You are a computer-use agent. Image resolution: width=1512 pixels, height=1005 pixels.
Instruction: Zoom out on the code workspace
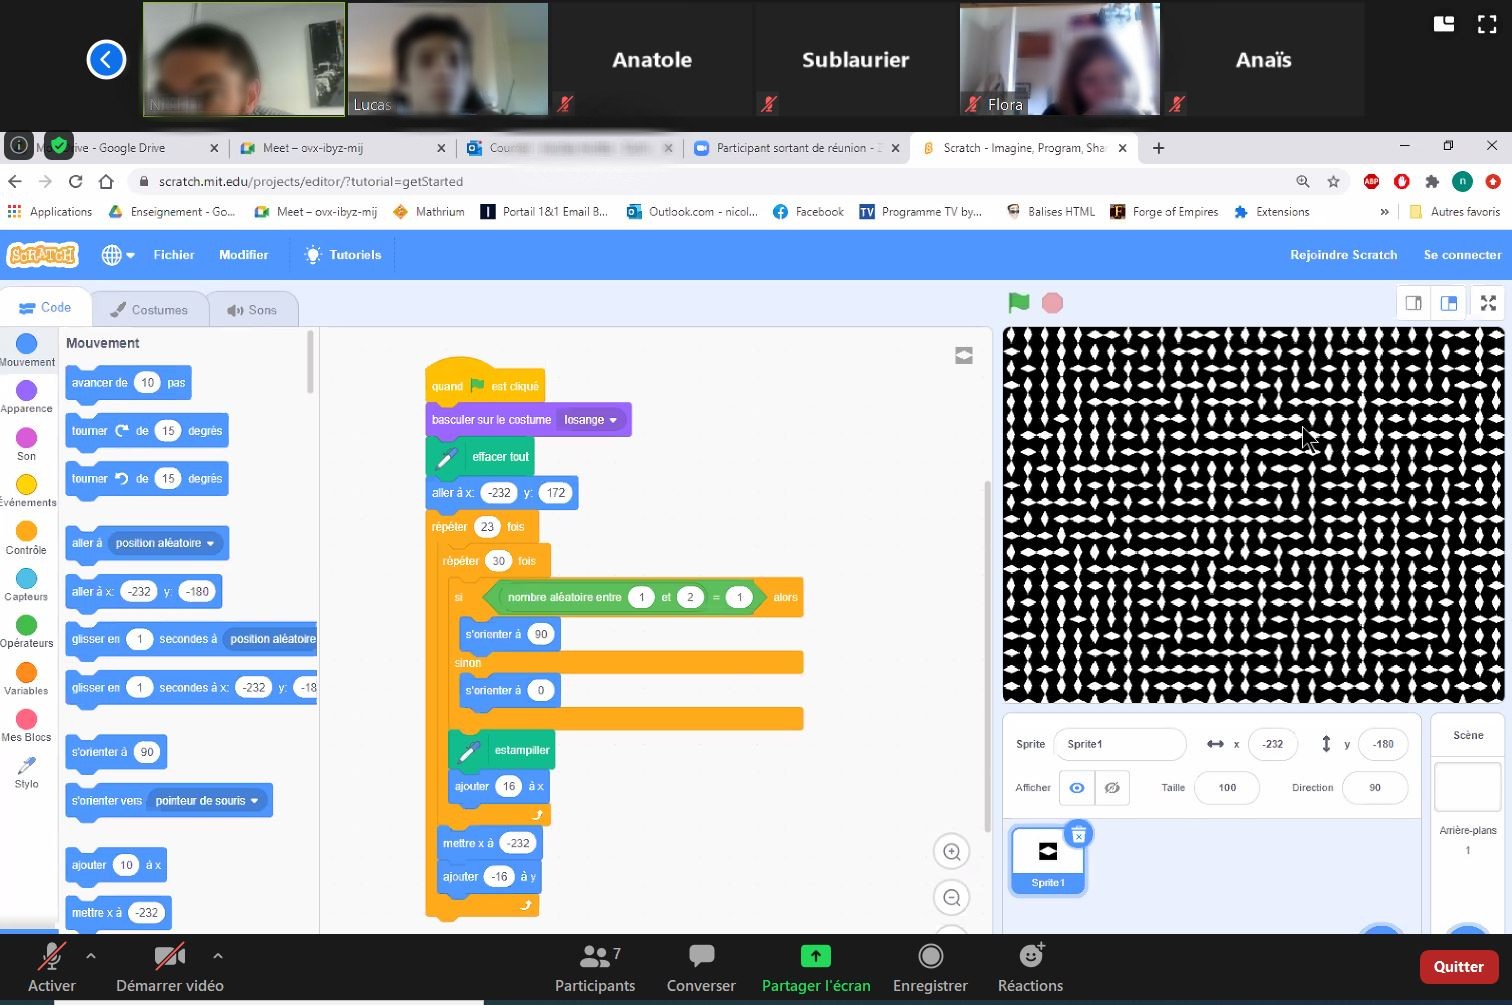[x=951, y=898]
